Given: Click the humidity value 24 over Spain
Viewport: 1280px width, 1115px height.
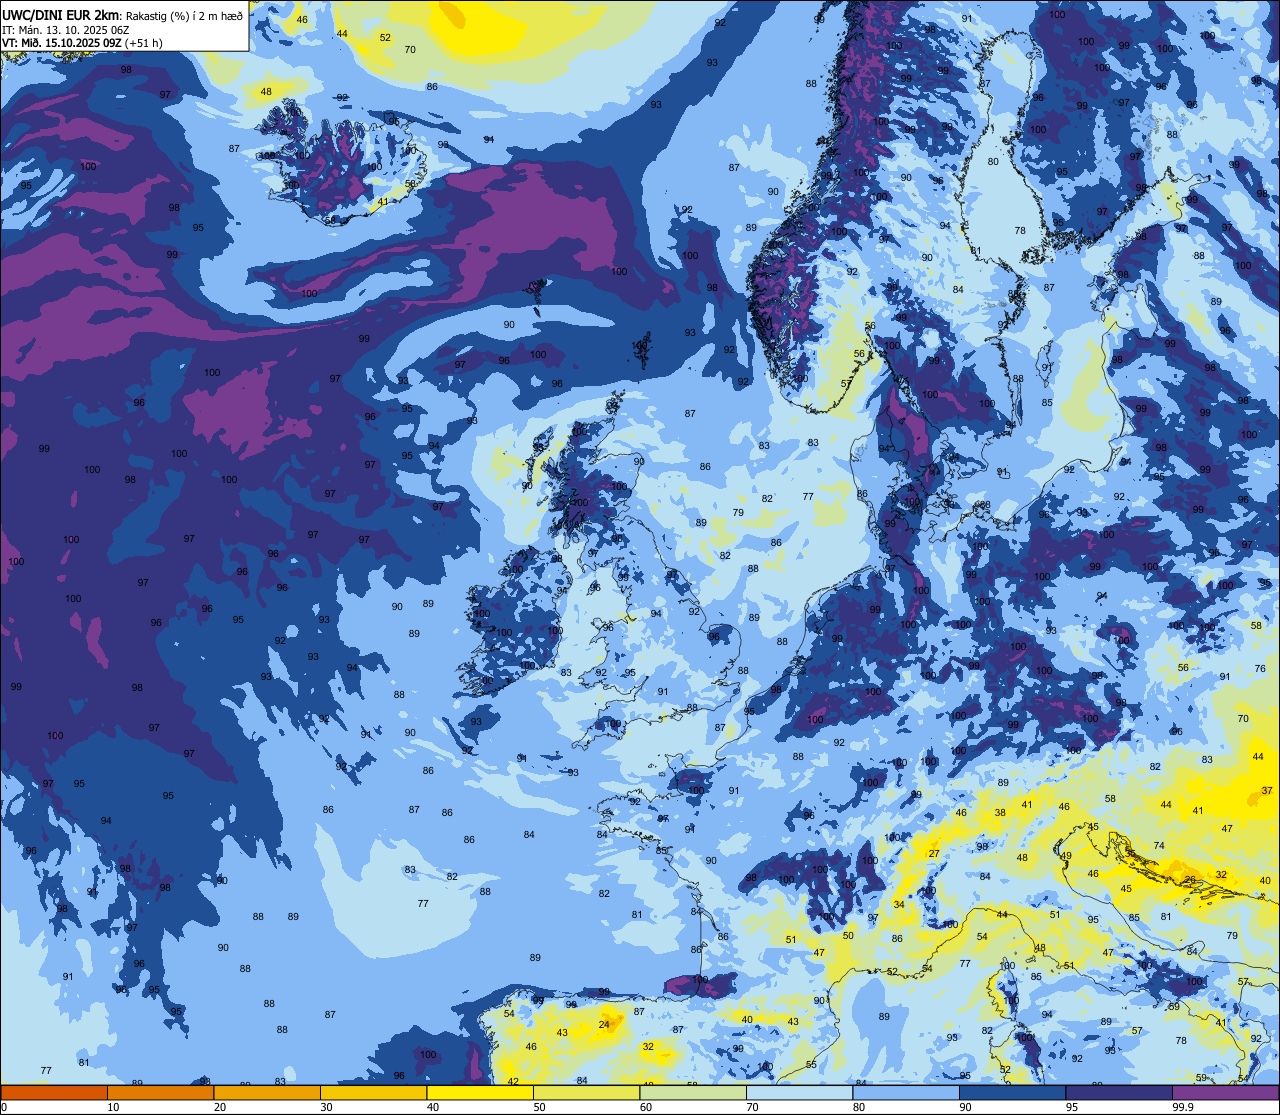Looking at the screenshot, I should (604, 1025).
